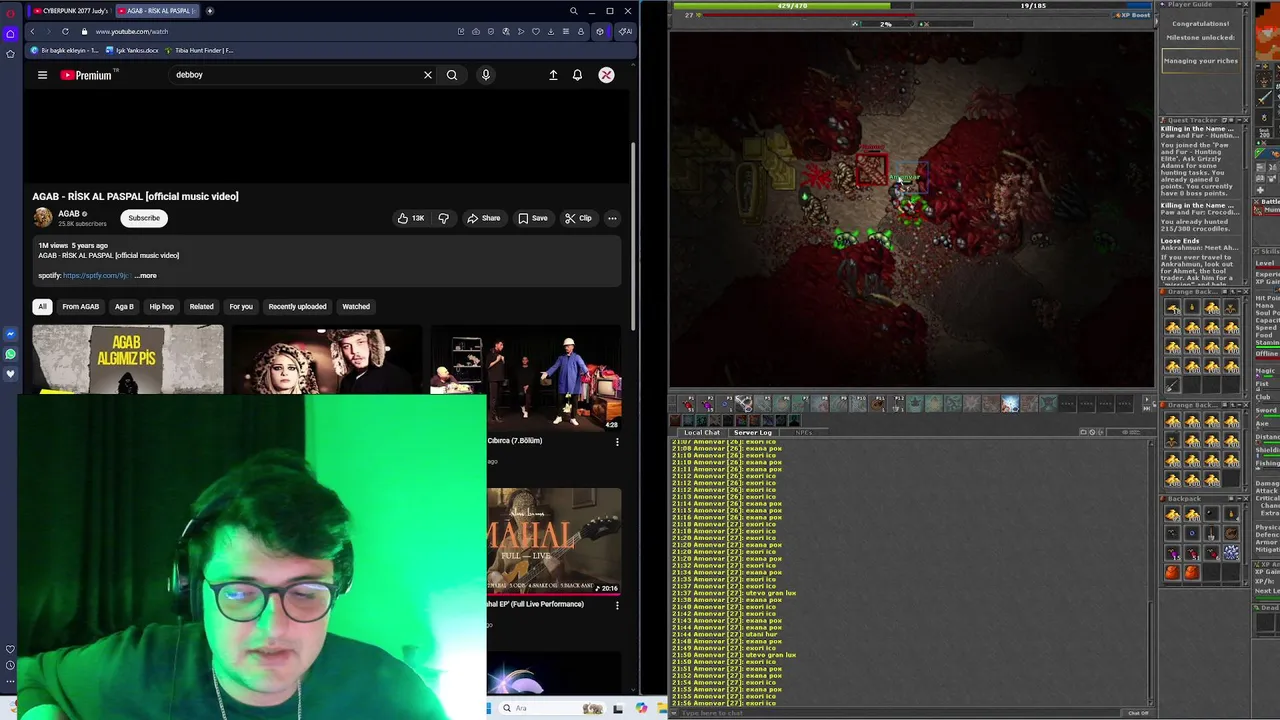1280x720 pixels.
Task: Click the YouTube search magnifier button
Action: click(452, 75)
